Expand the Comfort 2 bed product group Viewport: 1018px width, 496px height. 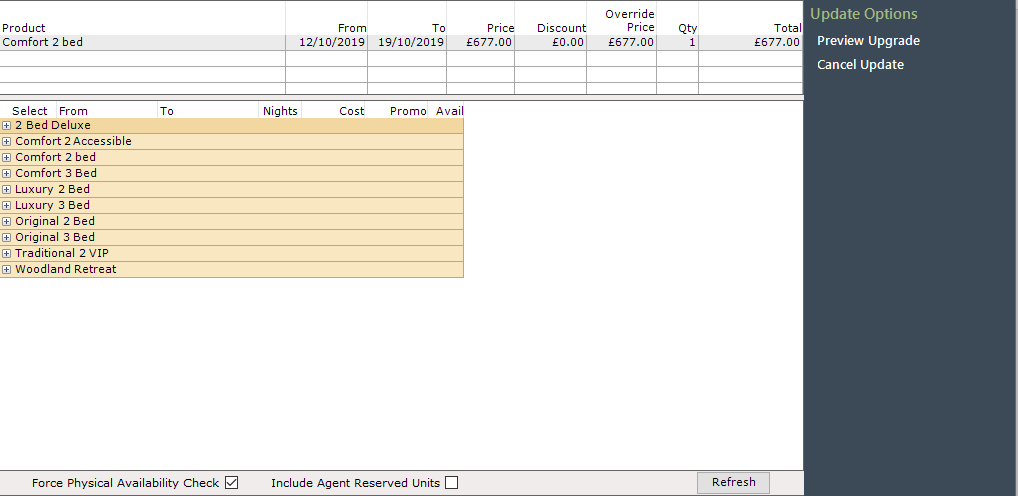click(x=6, y=158)
